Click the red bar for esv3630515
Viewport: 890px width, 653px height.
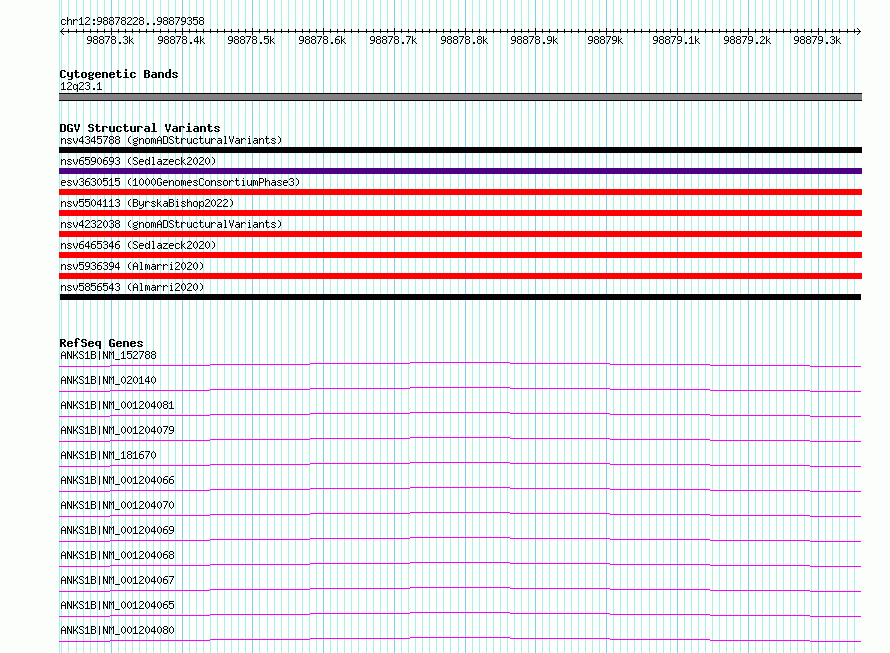[460, 192]
